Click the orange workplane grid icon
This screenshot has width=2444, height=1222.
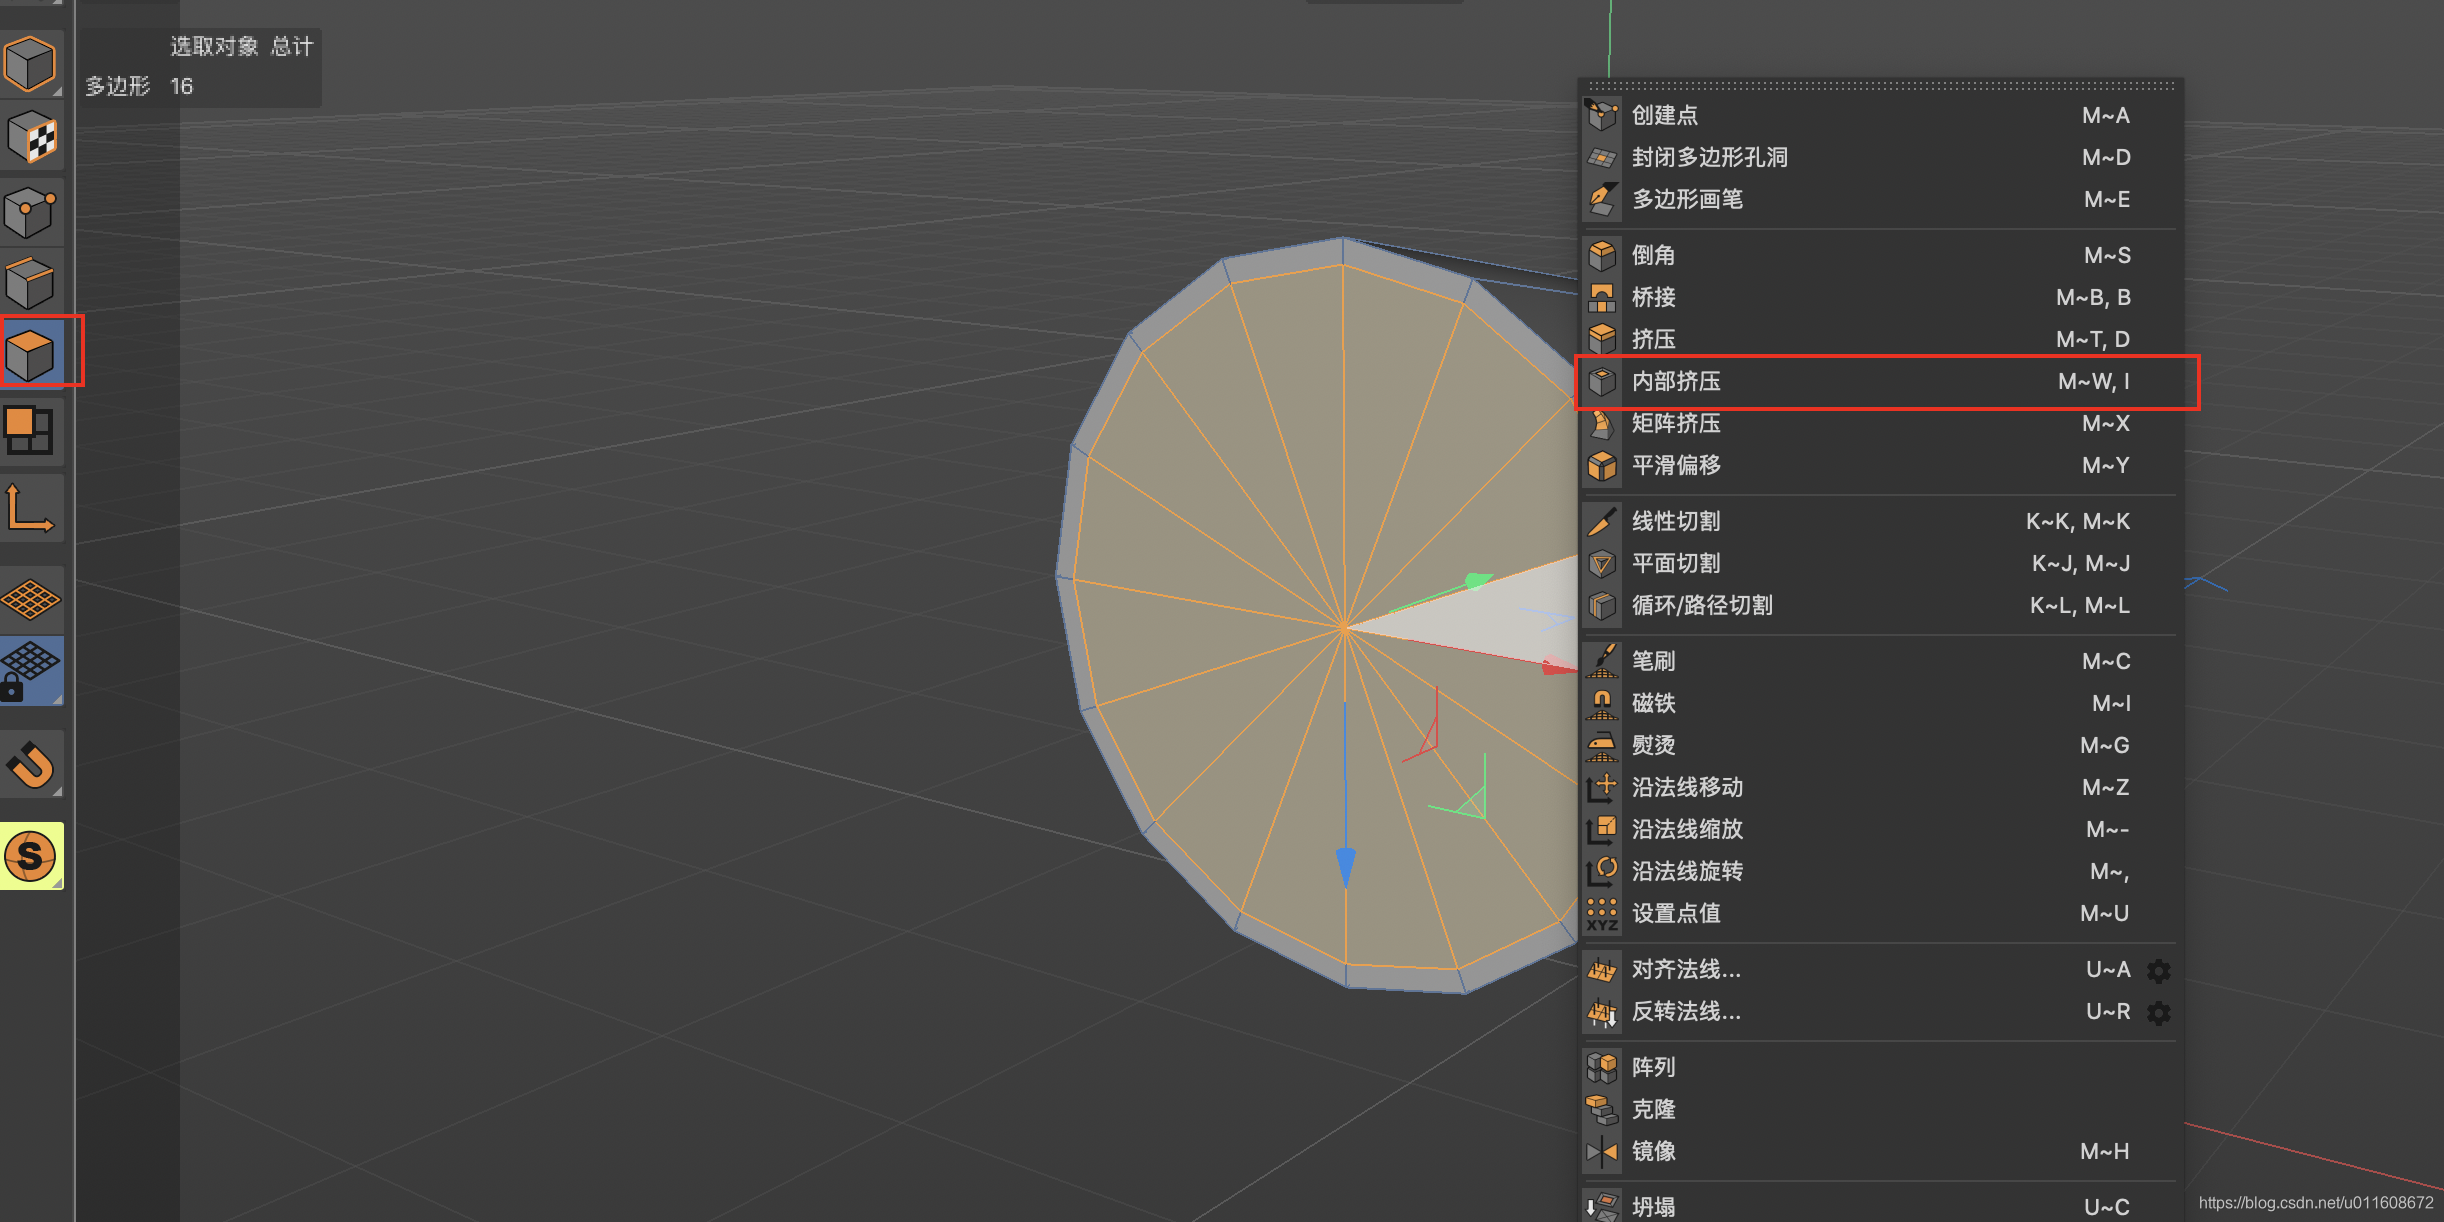pyautogui.click(x=30, y=598)
